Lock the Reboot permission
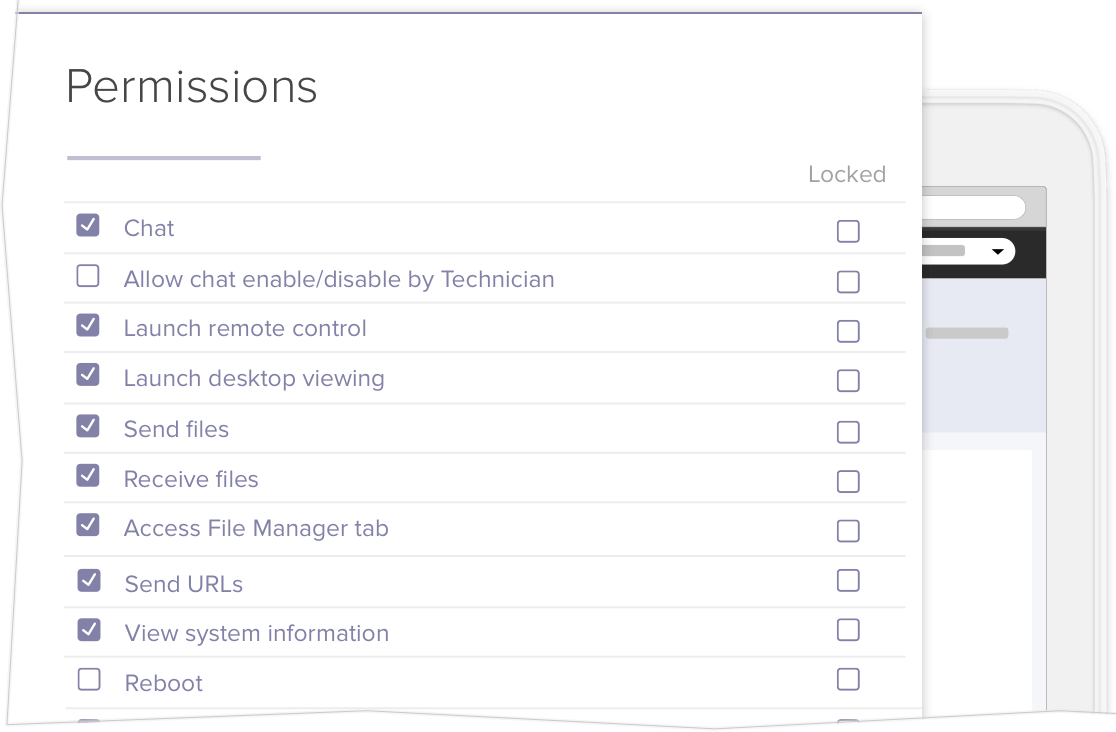Screen dimensions: 1116x732 pyautogui.click(x=848, y=680)
